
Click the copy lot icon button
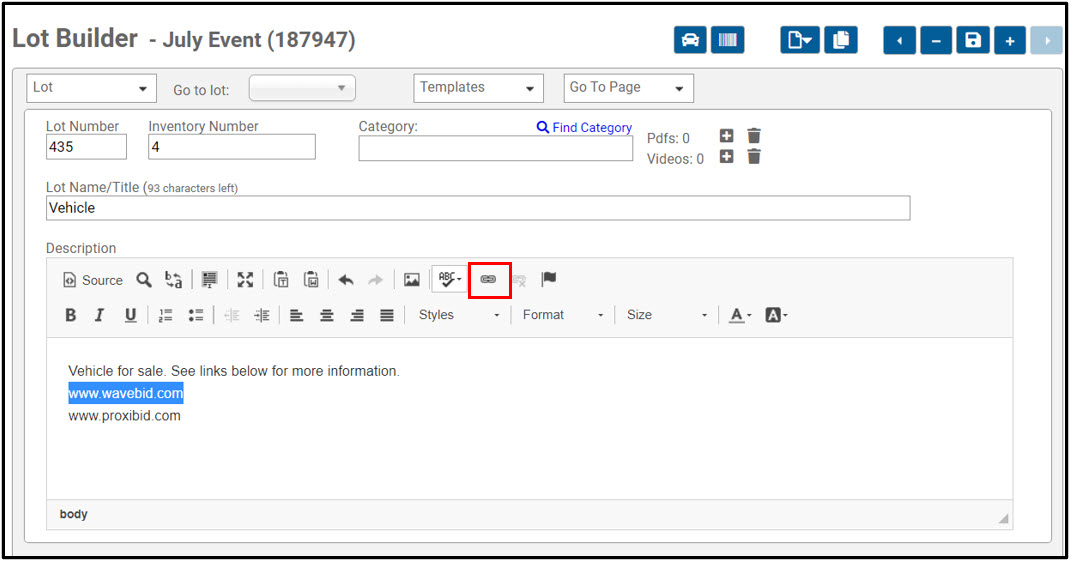pyautogui.click(x=841, y=40)
